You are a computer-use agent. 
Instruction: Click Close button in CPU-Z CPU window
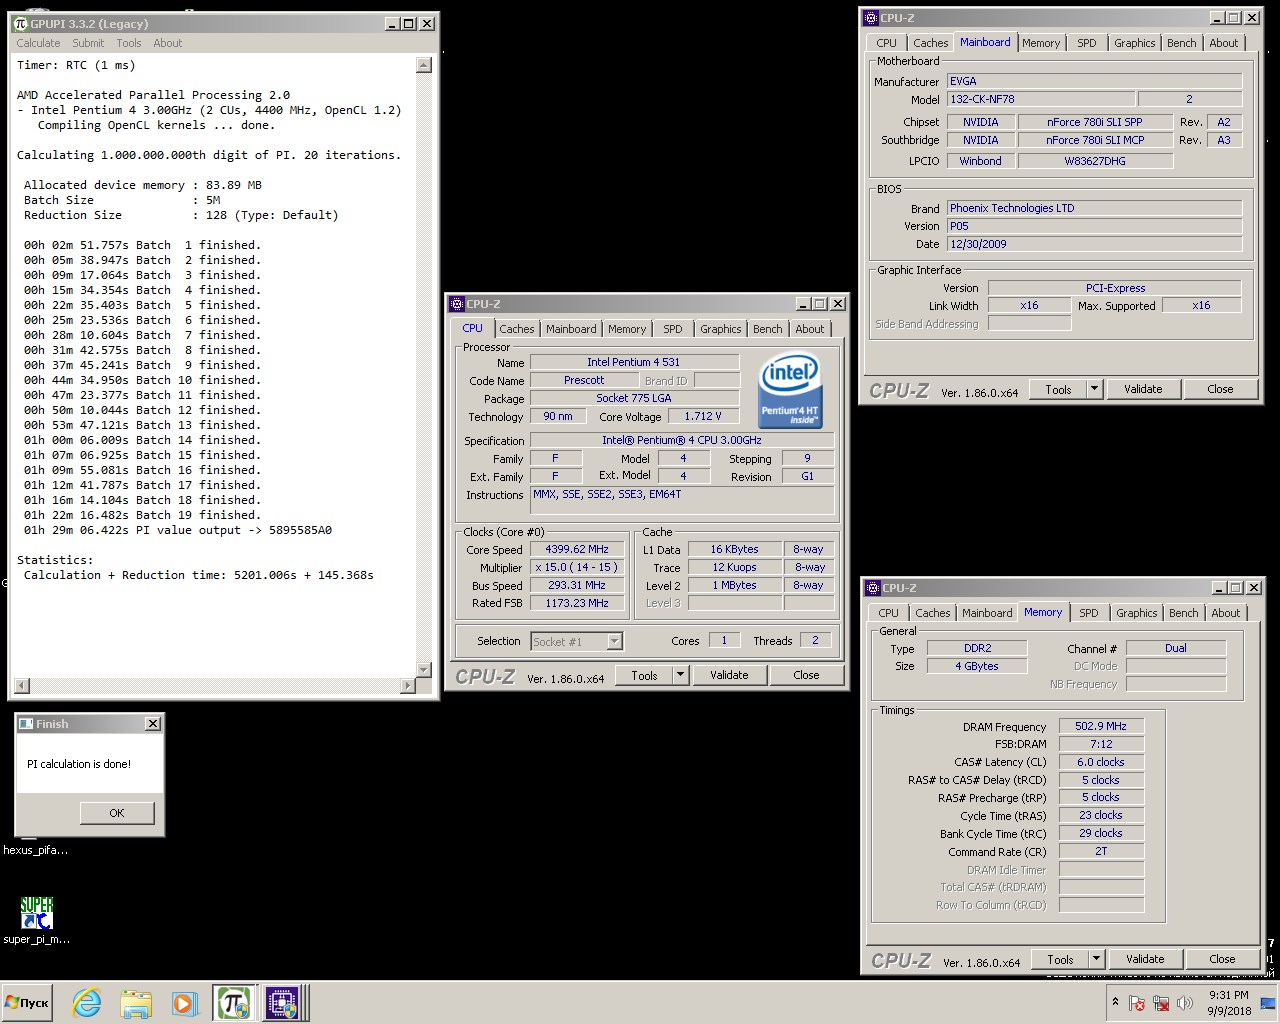coord(806,675)
